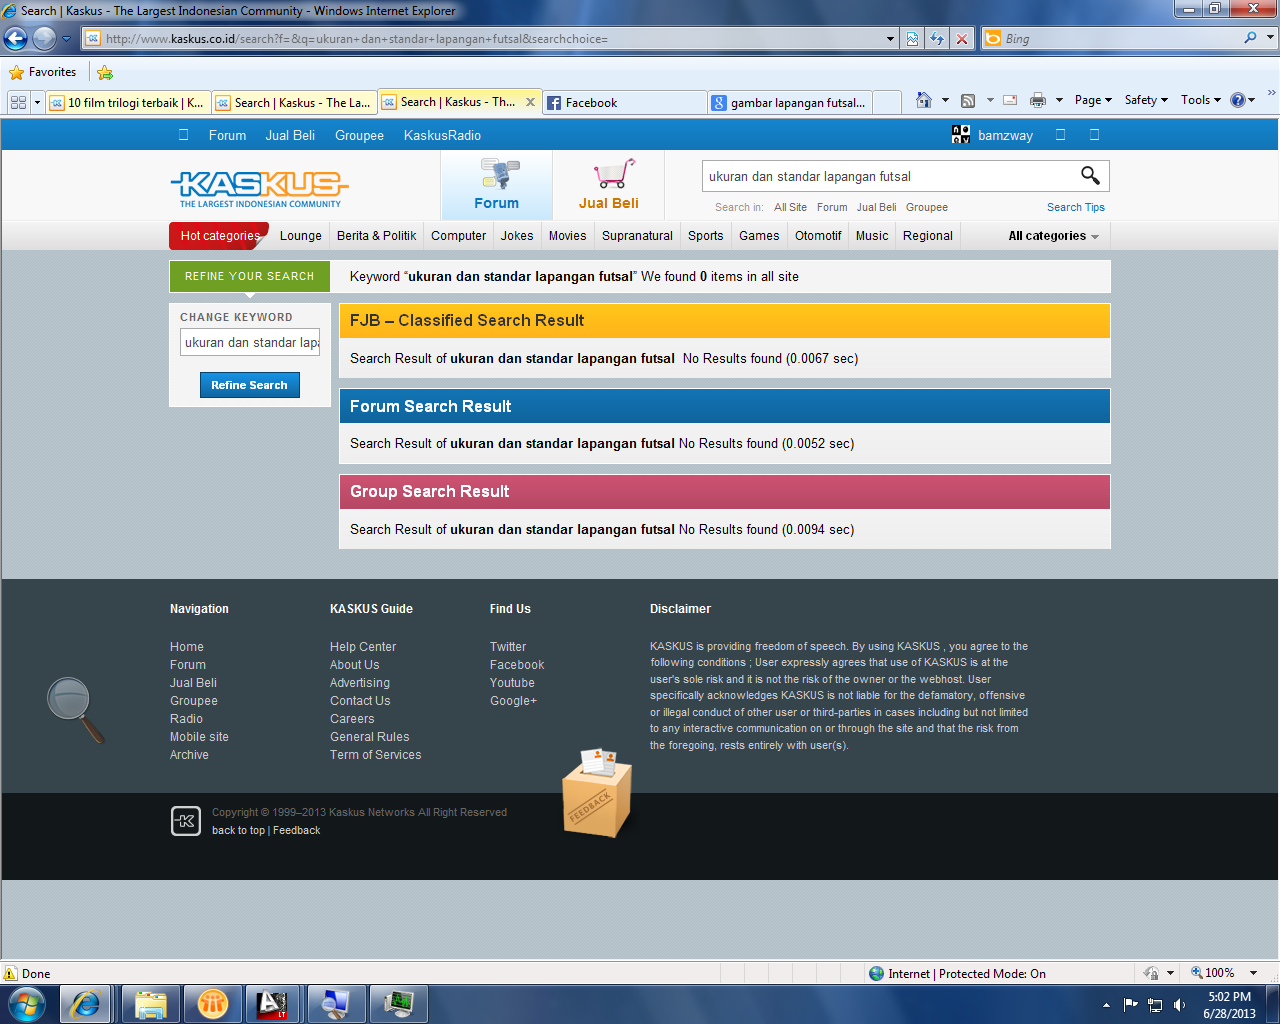Image resolution: width=1280 pixels, height=1024 pixels.
Task: Click the main Kaskus search box
Action: pos(888,176)
